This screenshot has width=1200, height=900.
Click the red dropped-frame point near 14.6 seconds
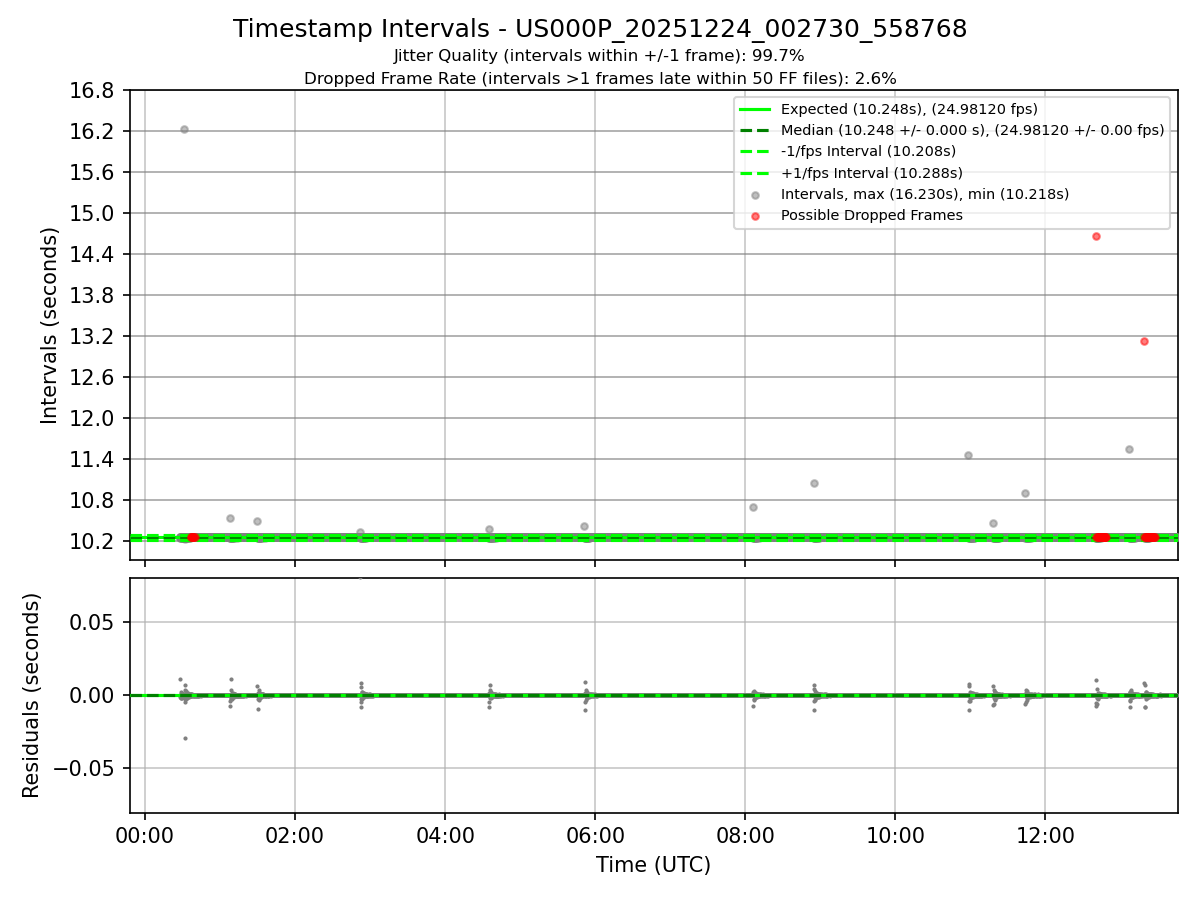1096,236
